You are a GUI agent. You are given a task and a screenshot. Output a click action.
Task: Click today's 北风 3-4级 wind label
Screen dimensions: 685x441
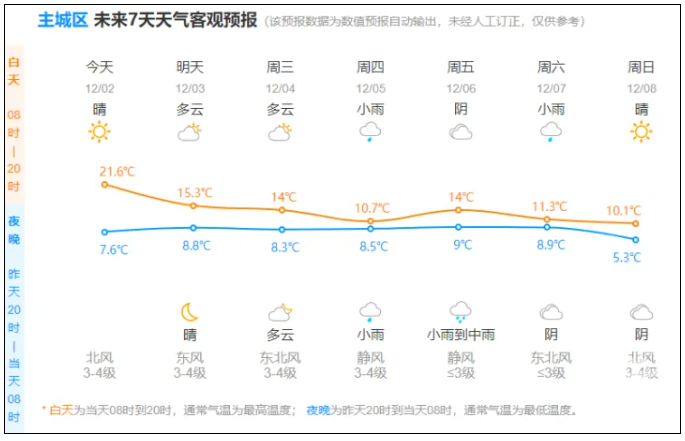pos(99,365)
